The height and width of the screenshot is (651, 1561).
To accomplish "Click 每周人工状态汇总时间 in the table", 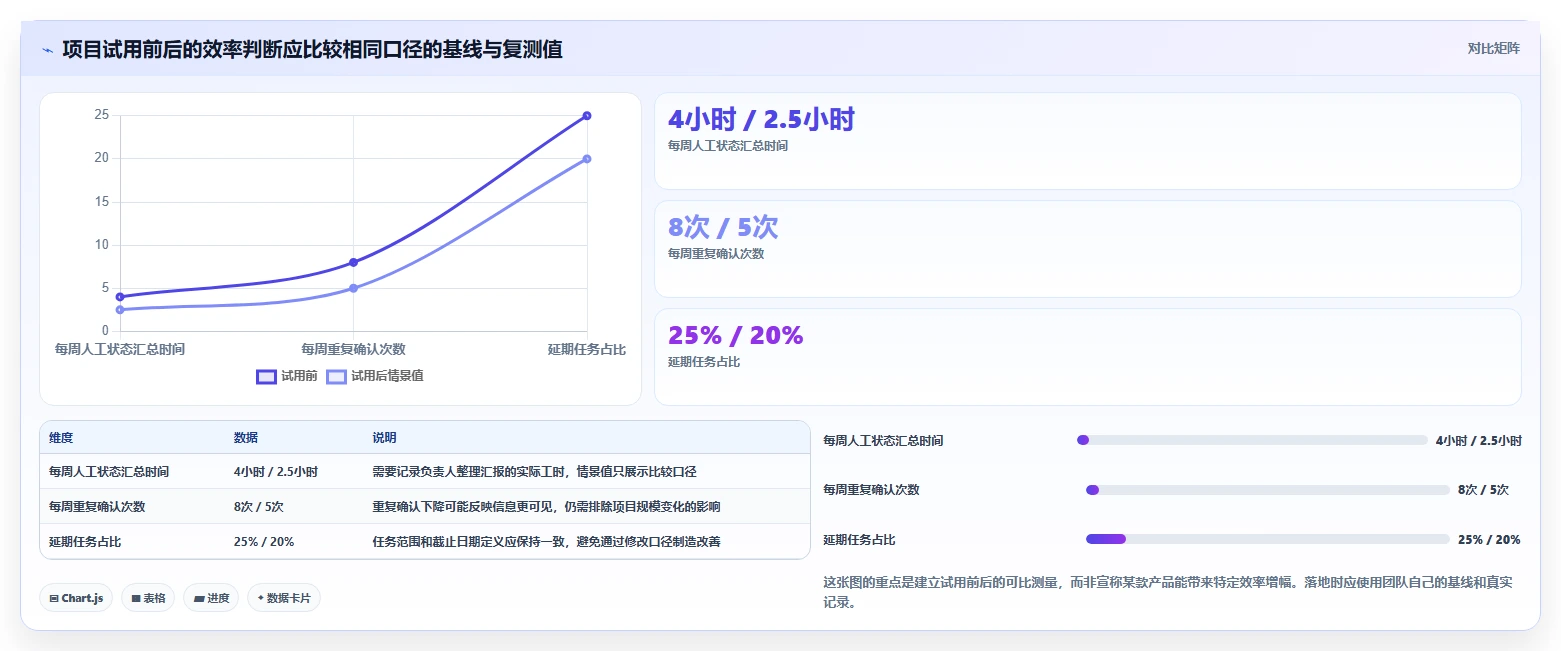I will (x=109, y=472).
